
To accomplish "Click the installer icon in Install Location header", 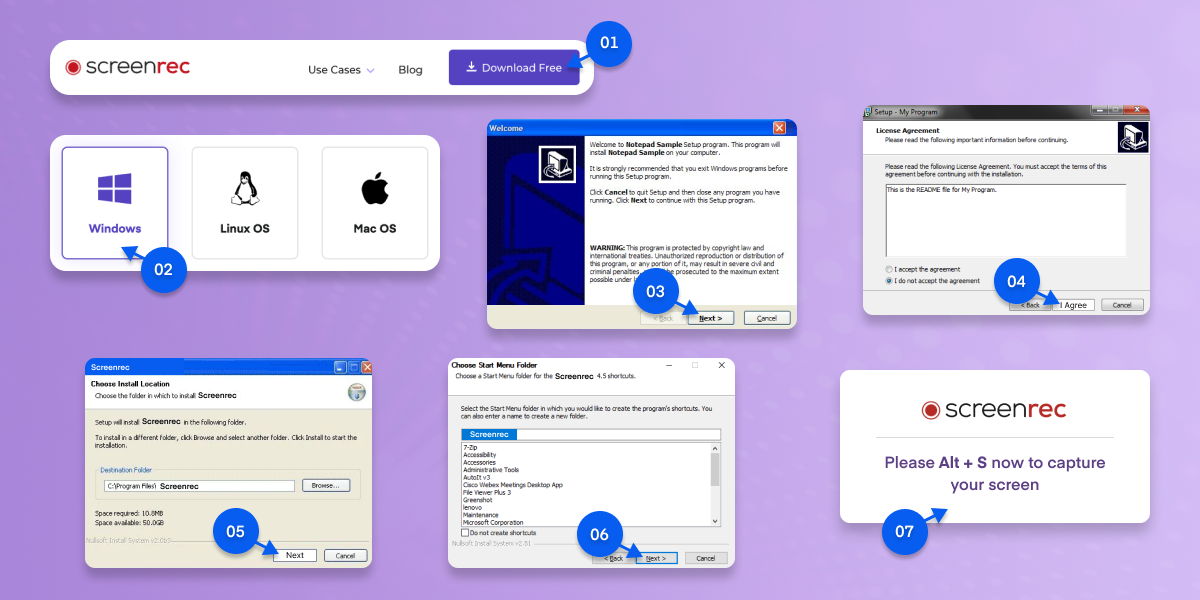I will click(x=356, y=391).
